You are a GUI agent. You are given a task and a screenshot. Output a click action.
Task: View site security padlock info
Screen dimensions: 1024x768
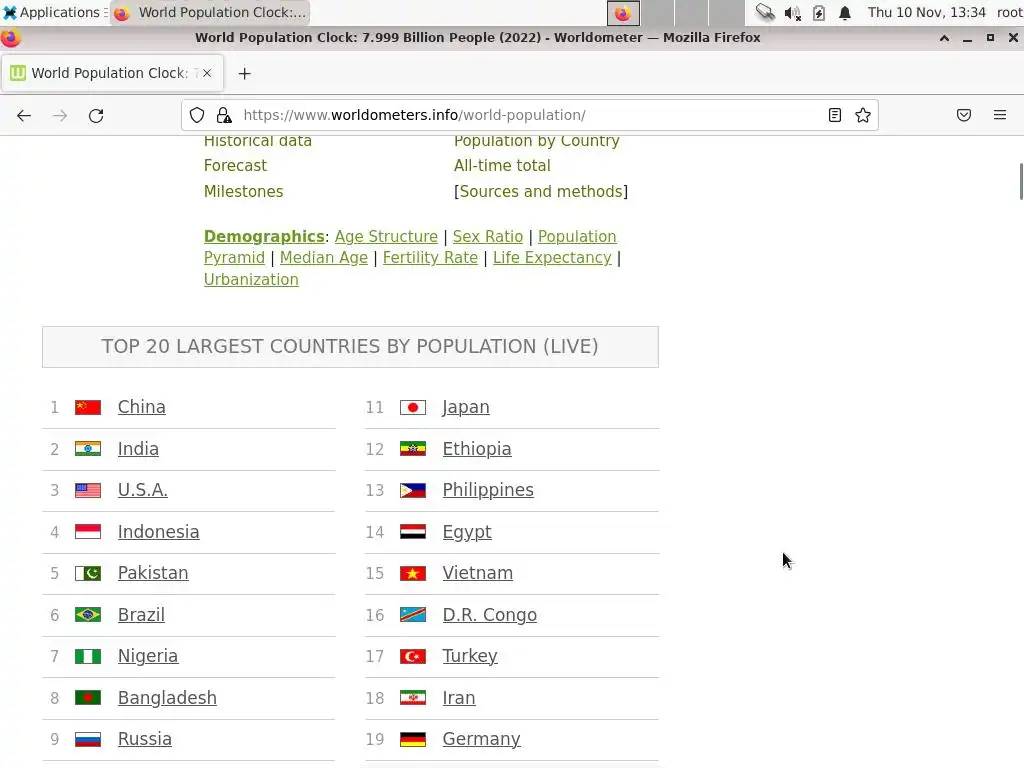point(224,116)
